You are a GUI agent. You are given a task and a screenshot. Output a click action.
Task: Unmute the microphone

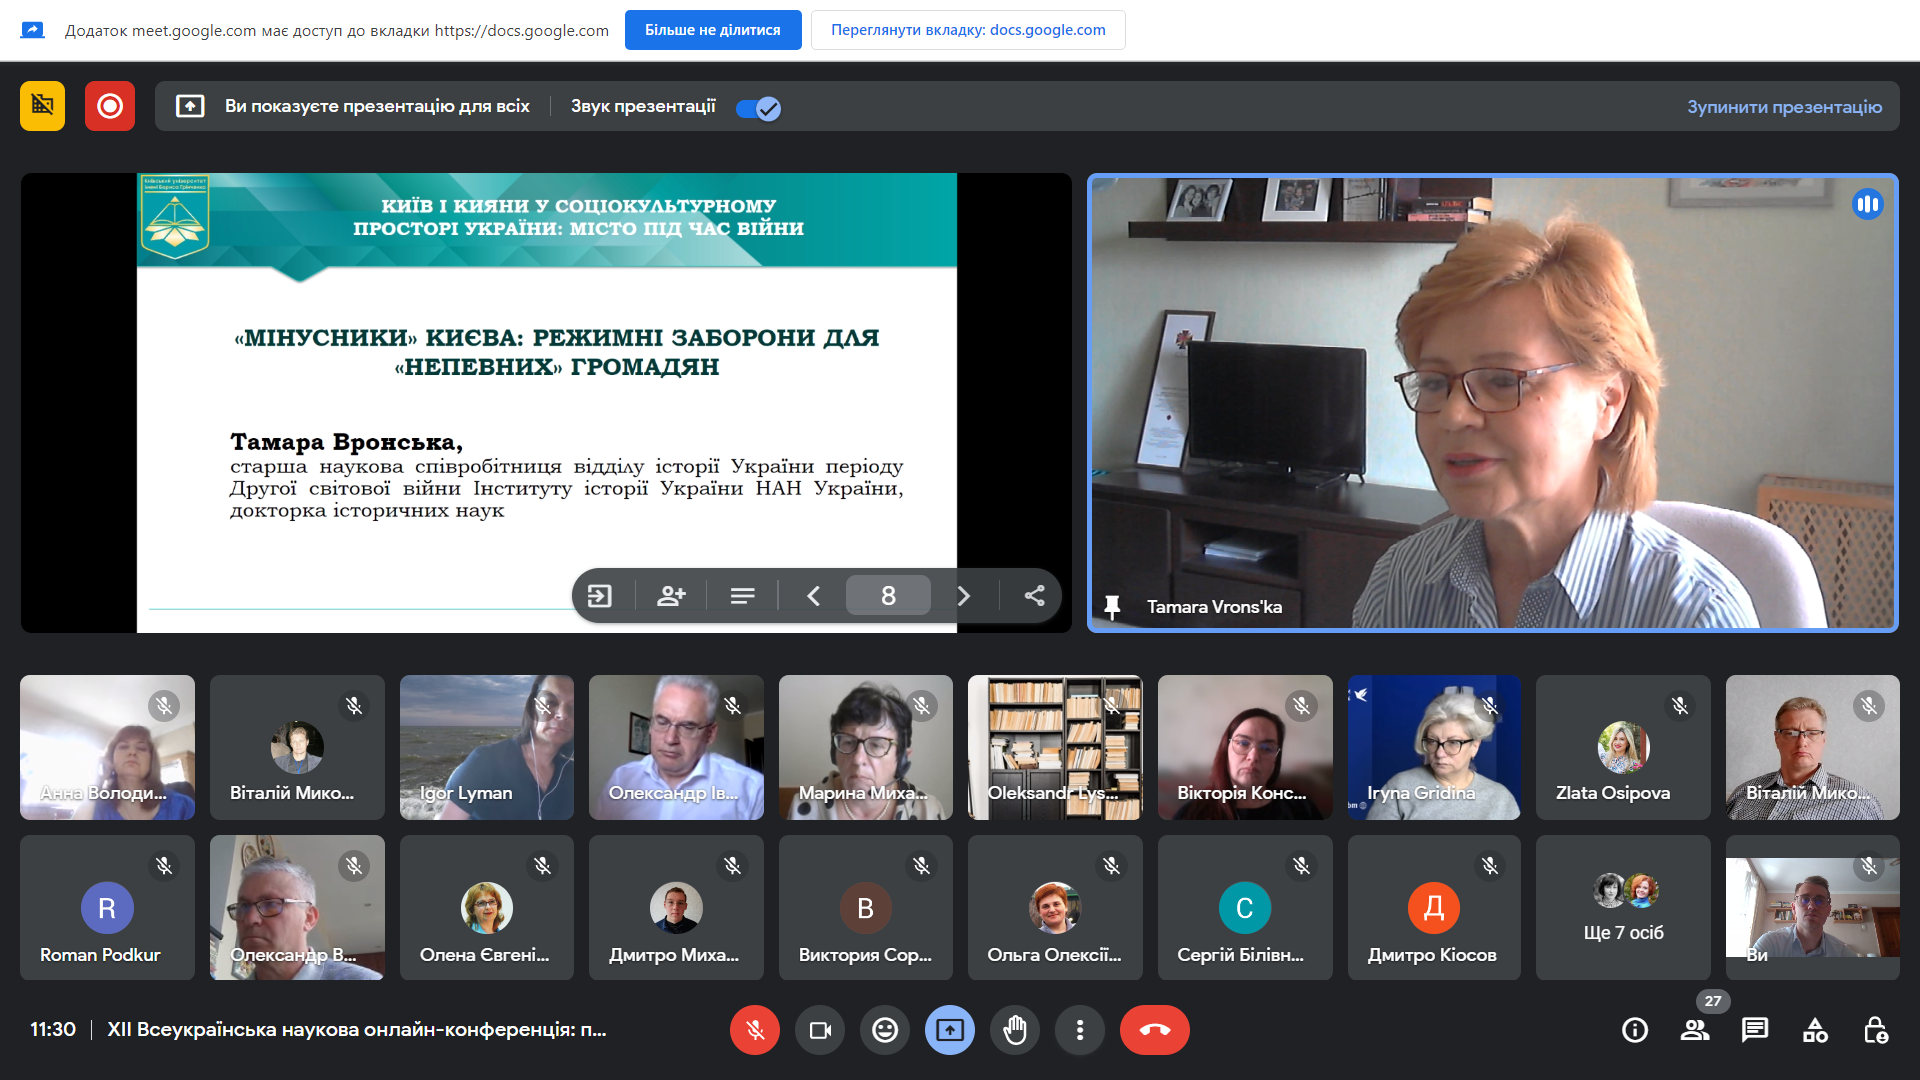755,1030
